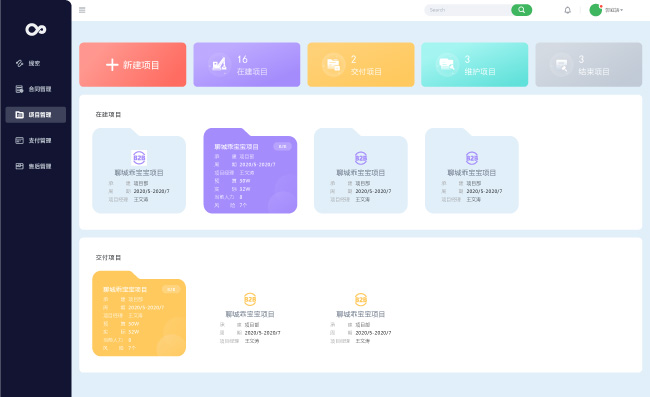This screenshot has width=650, height=397.
Task: Click the green user avatar
Action: (596, 10)
